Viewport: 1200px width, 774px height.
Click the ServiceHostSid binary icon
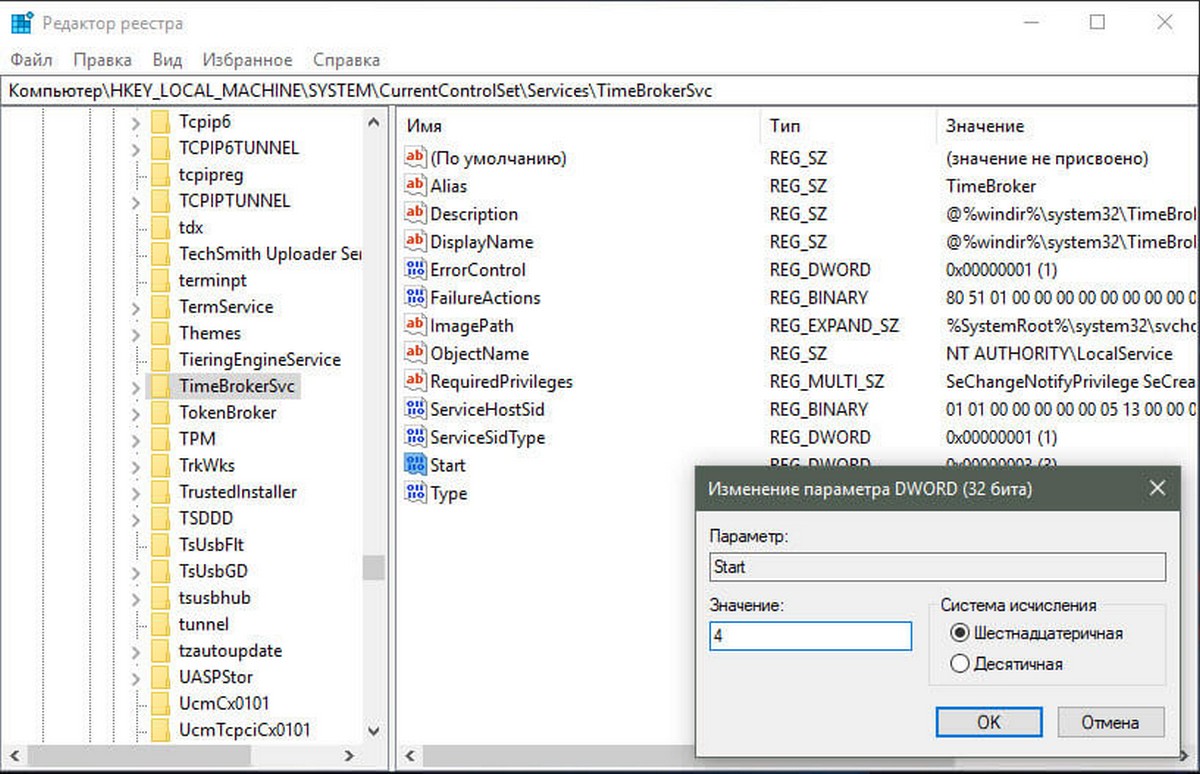[415, 409]
